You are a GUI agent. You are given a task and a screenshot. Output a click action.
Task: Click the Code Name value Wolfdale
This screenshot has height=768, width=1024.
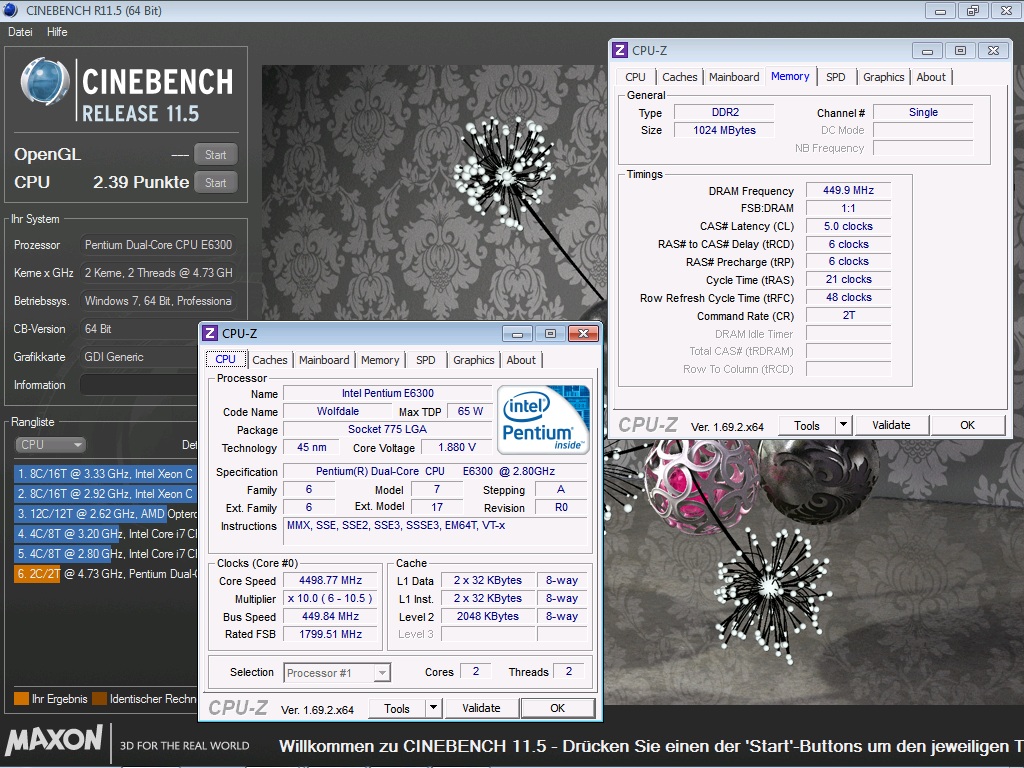click(338, 411)
